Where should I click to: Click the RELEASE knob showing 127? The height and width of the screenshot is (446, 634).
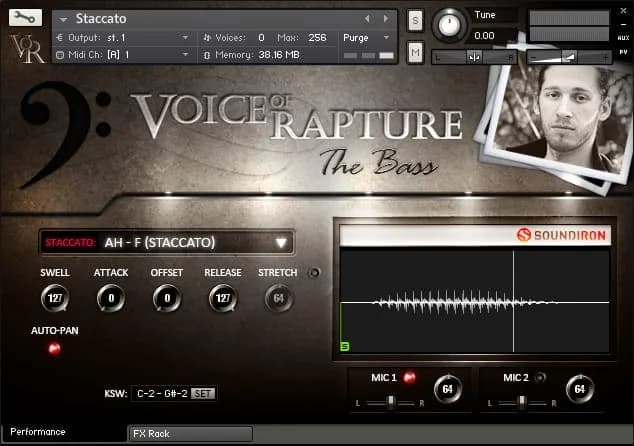[x=223, y=298]
